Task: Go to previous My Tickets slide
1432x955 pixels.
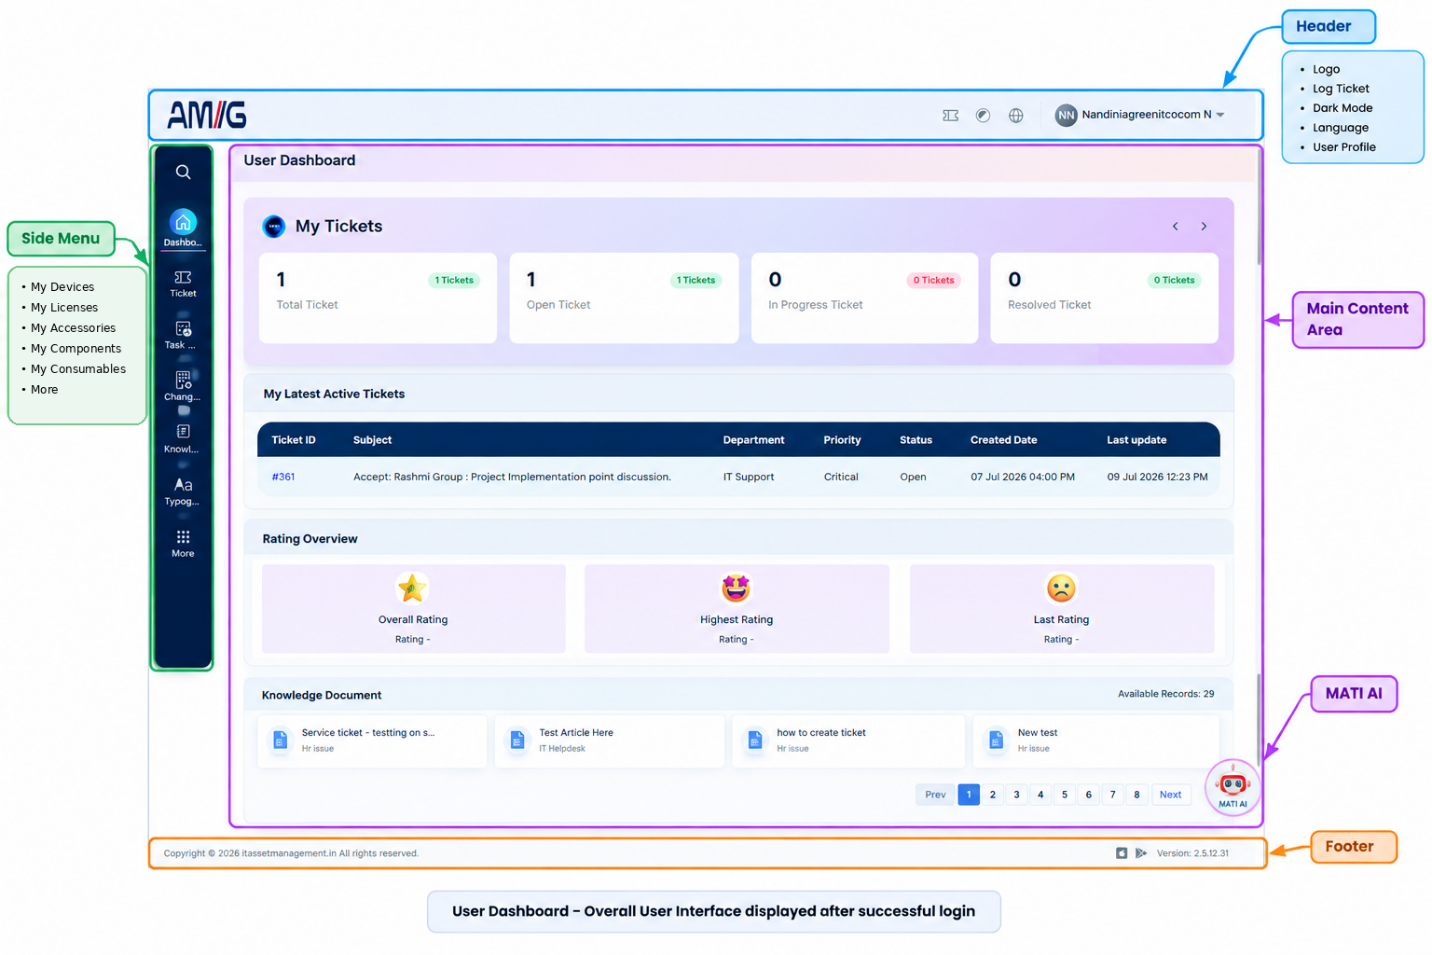Action: 1175,226
